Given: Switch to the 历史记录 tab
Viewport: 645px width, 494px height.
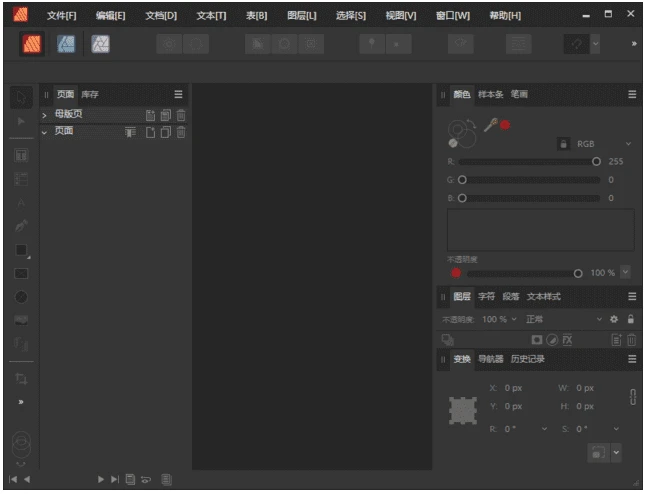Looking at the screenshot, I should tap(527, 359).
